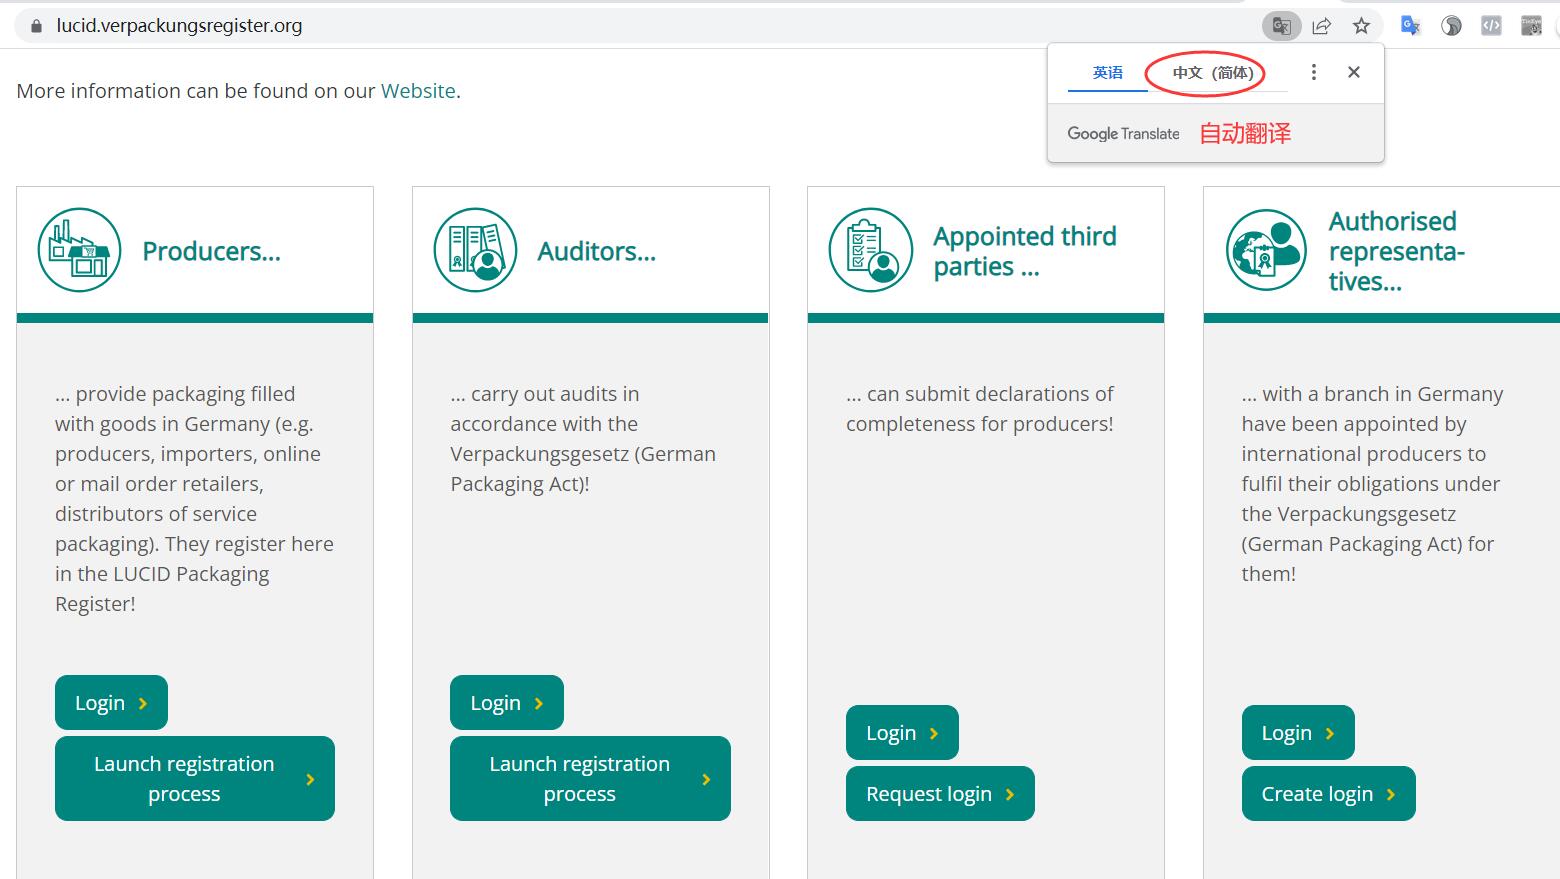The height and width of the screenshot is (879, 1560).
Task: Open the Website link
Action: coord(418,91)
